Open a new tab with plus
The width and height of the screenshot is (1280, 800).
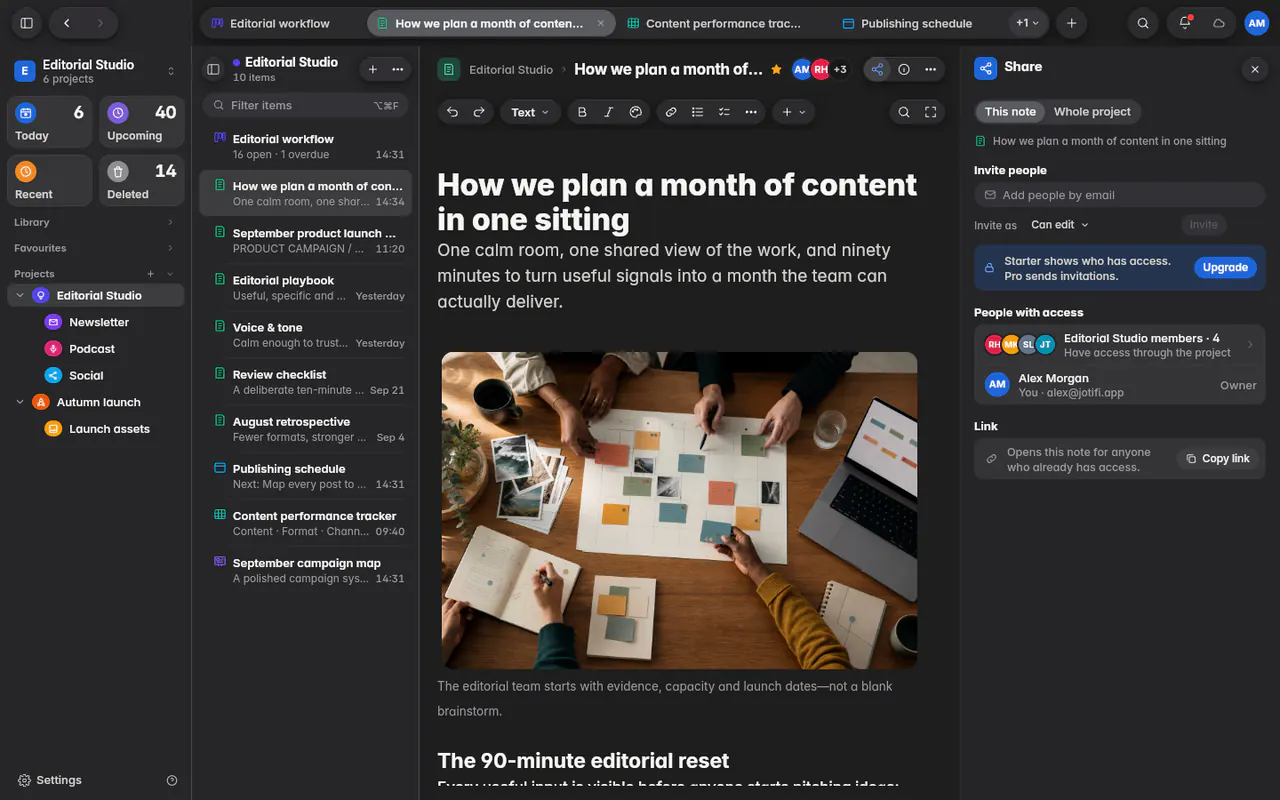(1071, 23)
